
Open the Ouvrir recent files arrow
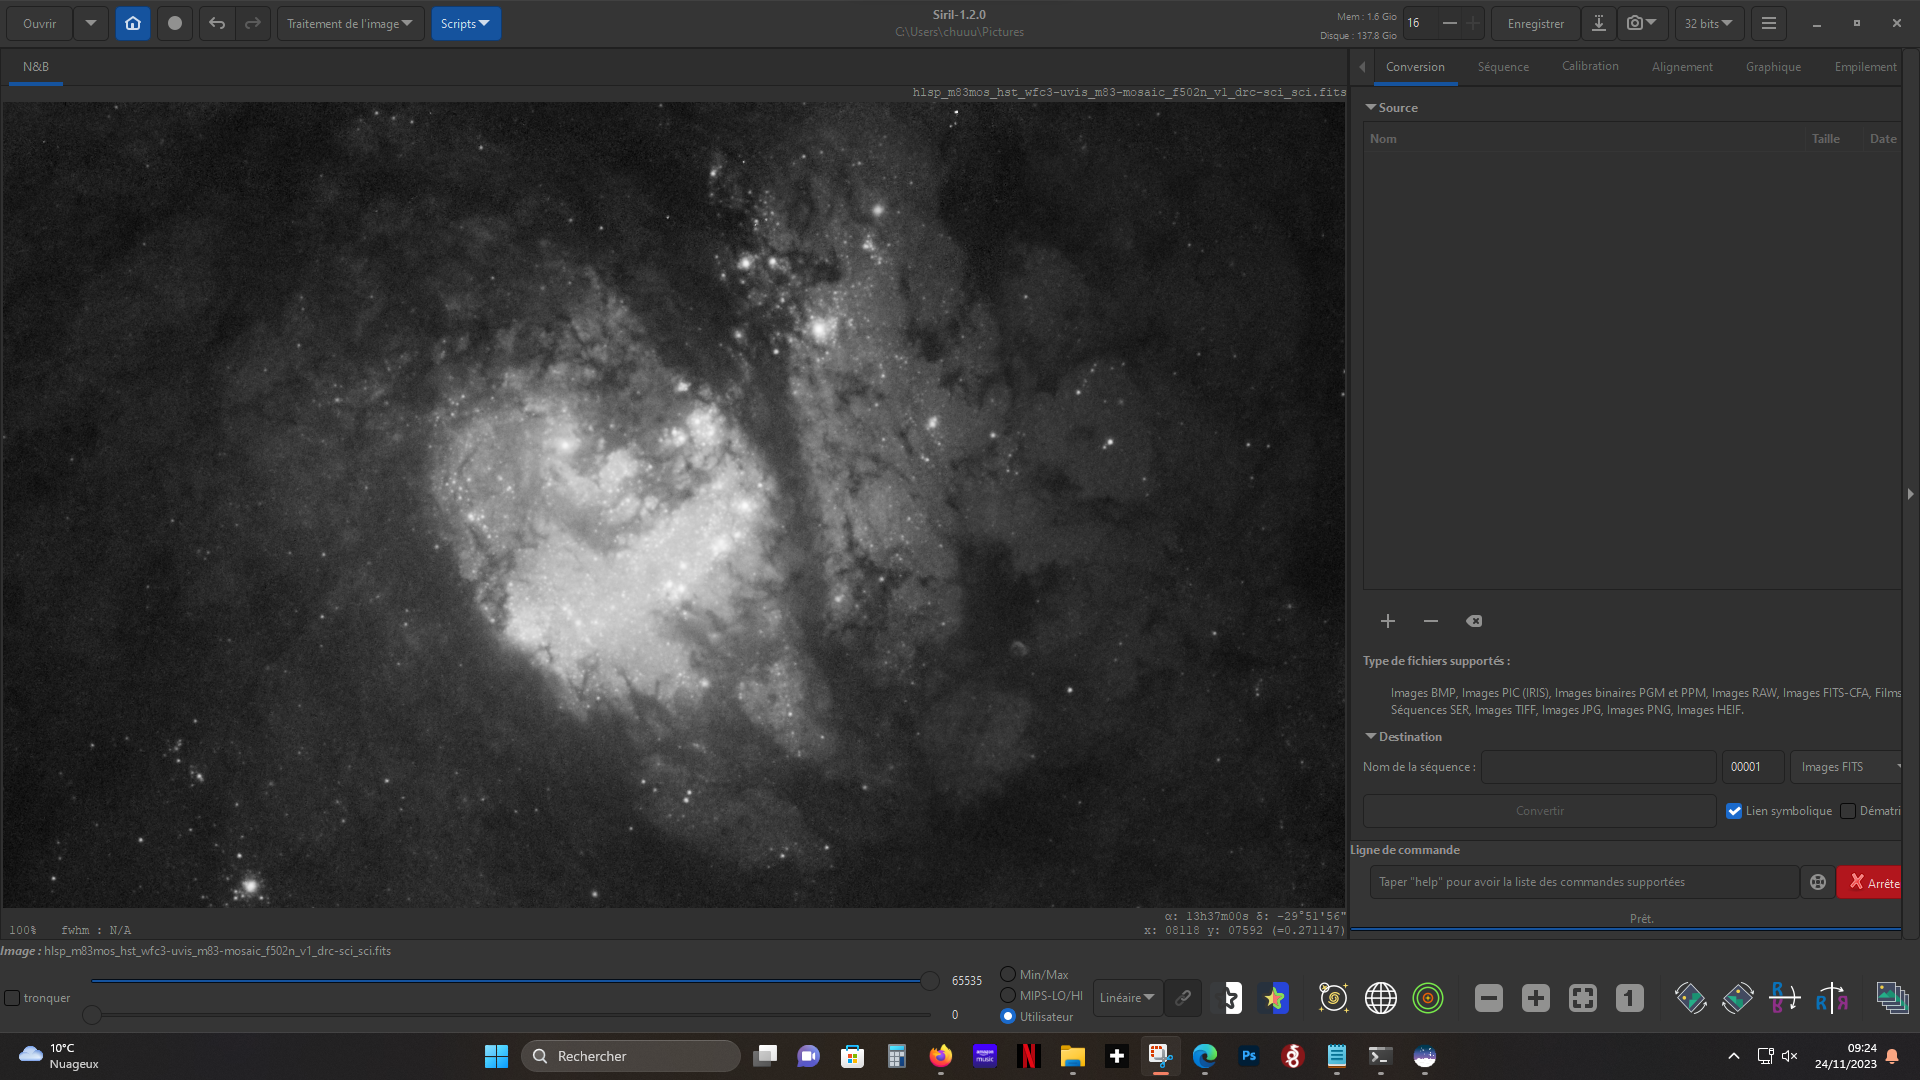coord(91,23)
